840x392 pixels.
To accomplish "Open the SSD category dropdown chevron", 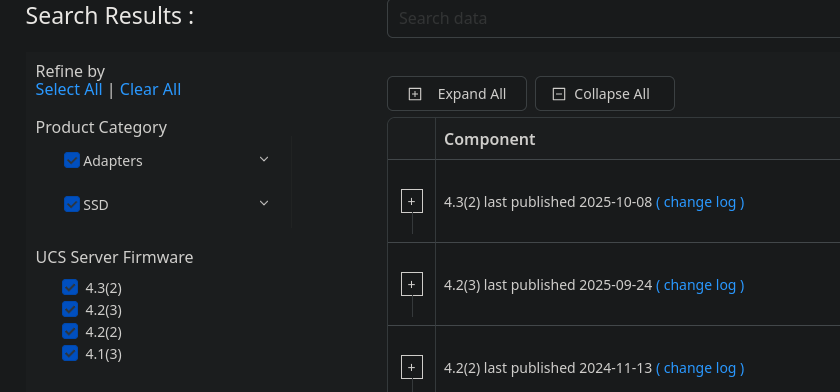I will tap(264, 203).
